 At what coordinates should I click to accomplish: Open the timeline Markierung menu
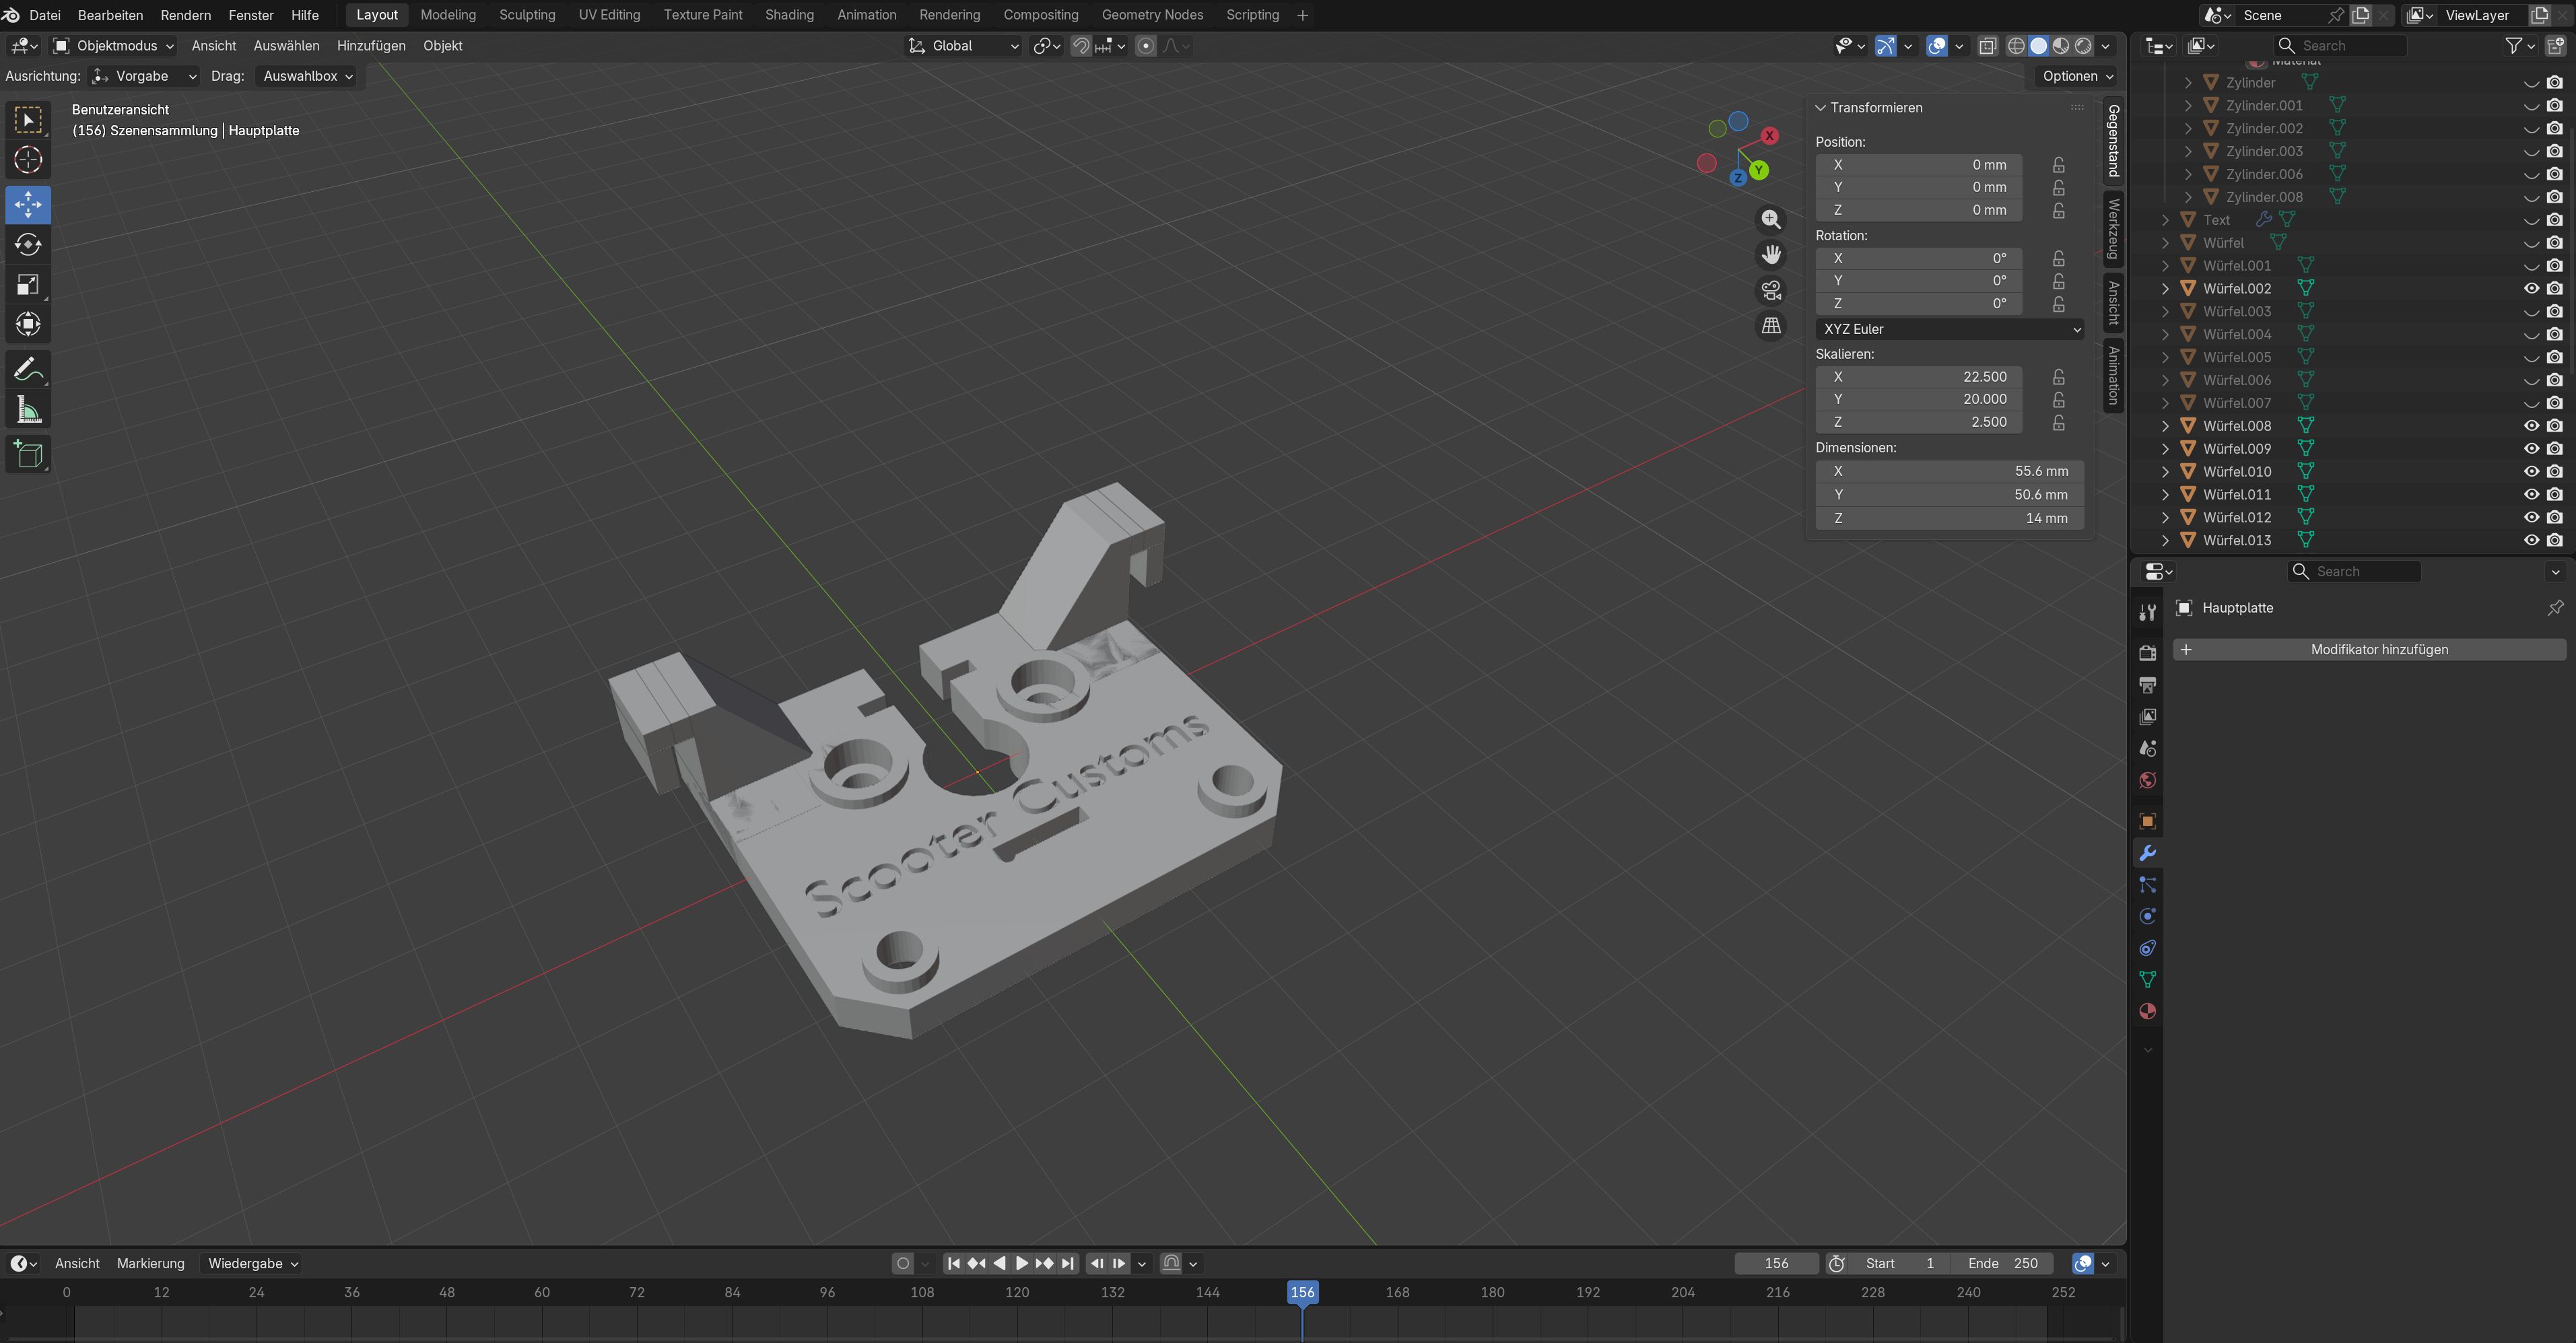pyautogui.click(x=151, y=1264)
